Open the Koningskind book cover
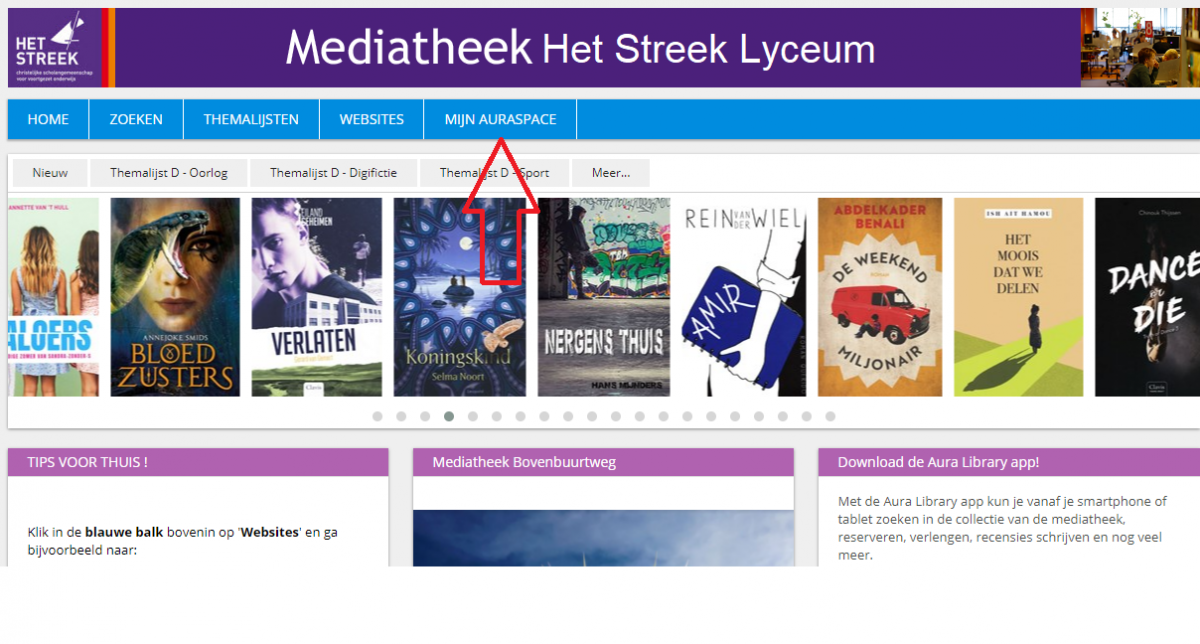 tap(459, 297)
